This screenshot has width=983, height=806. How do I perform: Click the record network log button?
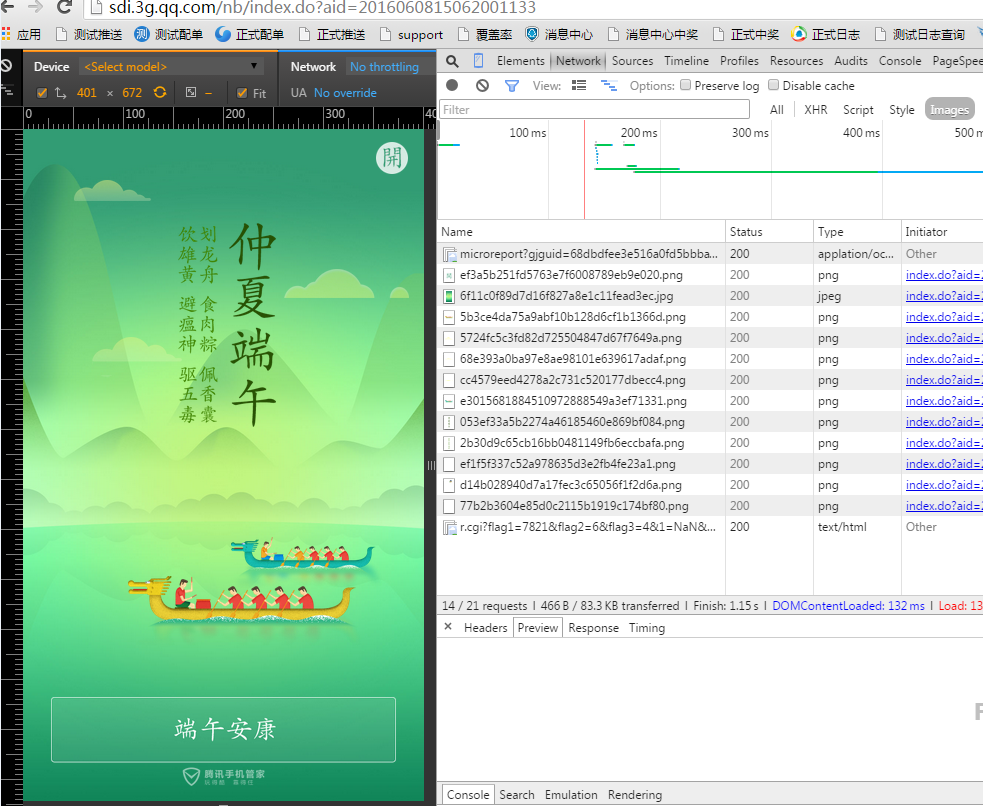[453, 86]
